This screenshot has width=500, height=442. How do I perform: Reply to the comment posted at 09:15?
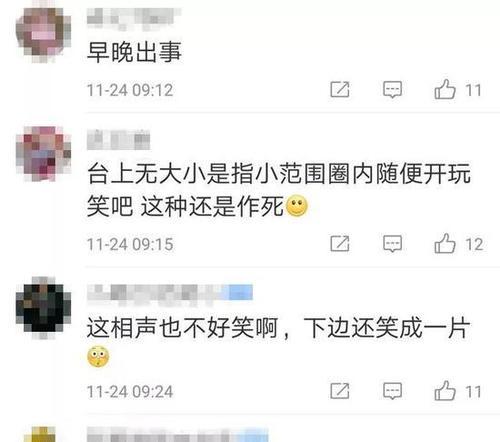tap(392, 244)
